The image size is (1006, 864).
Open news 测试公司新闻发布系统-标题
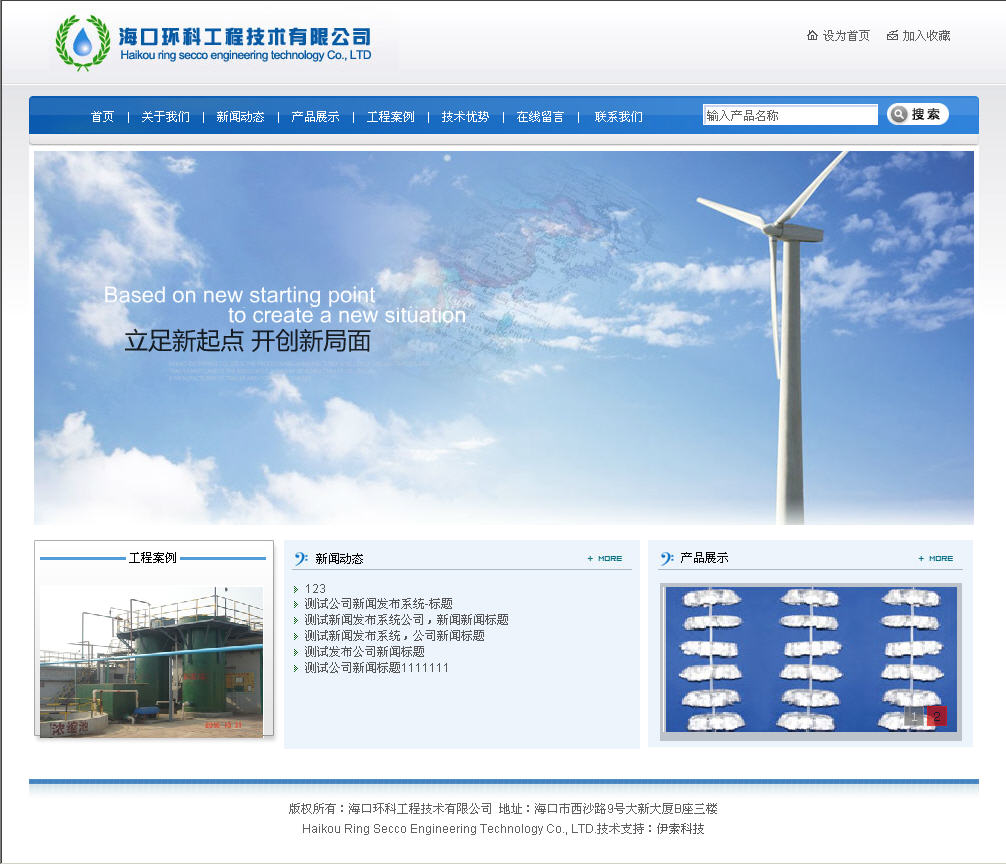(x=379, y=604)
